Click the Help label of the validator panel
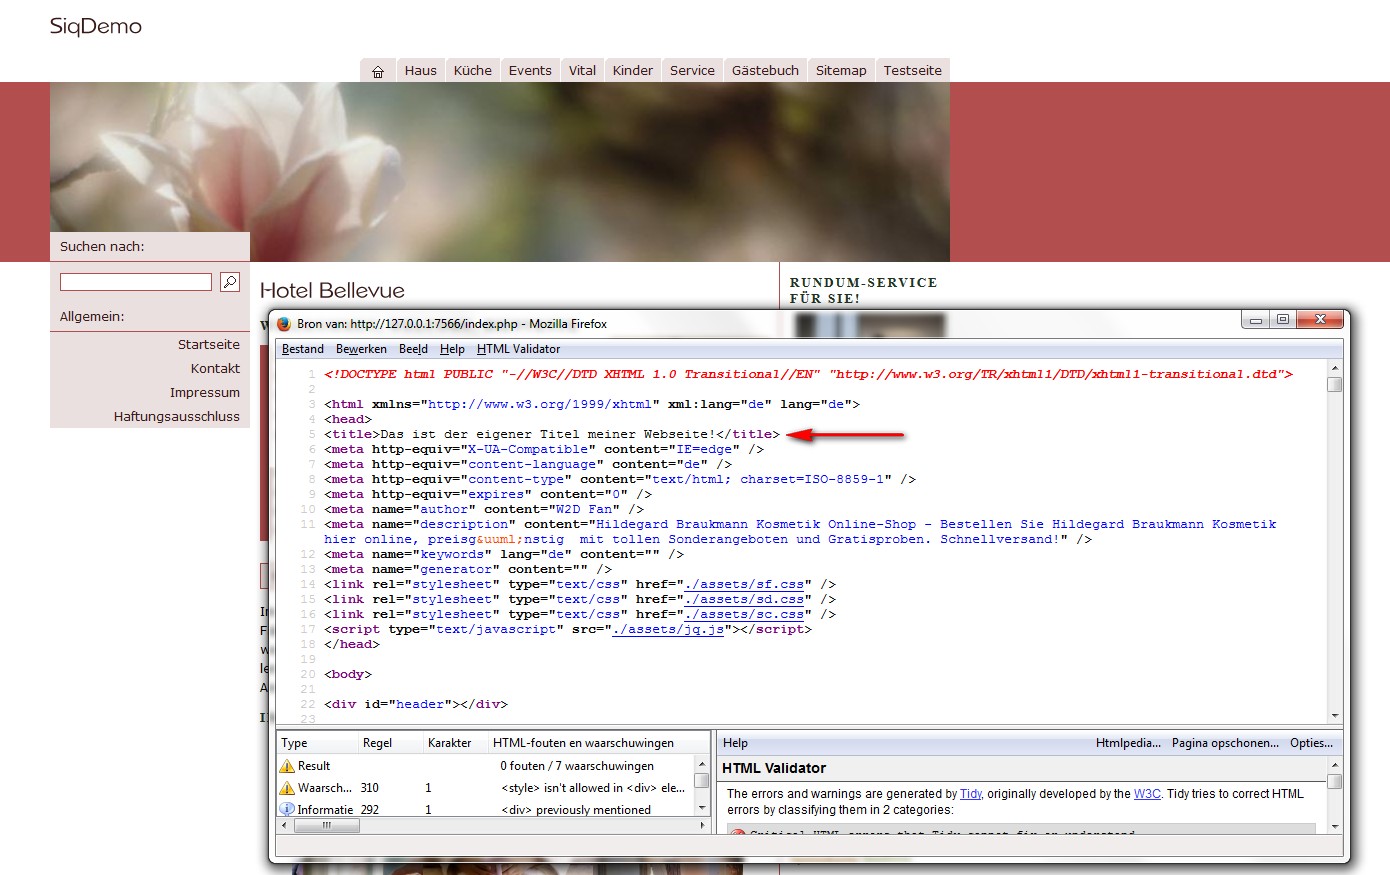The height and width of the screenshot is (875, 1390). (735, 743)
